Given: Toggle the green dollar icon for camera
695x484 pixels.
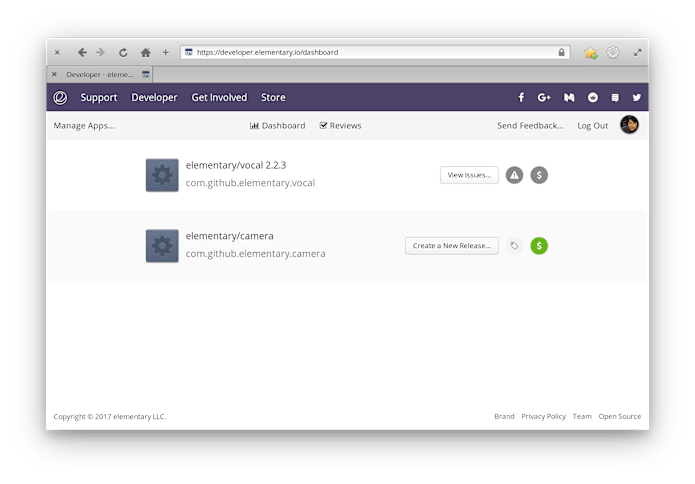Looking at the screenshot, I should tap(539, 245).
